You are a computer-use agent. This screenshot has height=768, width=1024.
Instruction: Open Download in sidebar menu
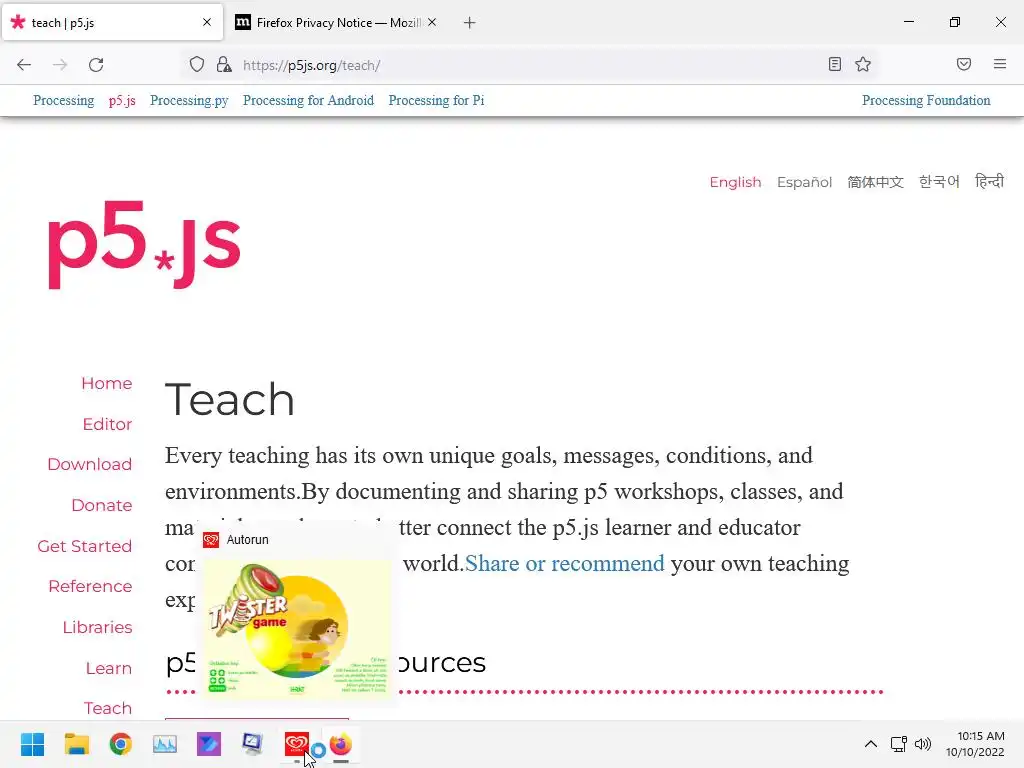(x=89, y=464)
